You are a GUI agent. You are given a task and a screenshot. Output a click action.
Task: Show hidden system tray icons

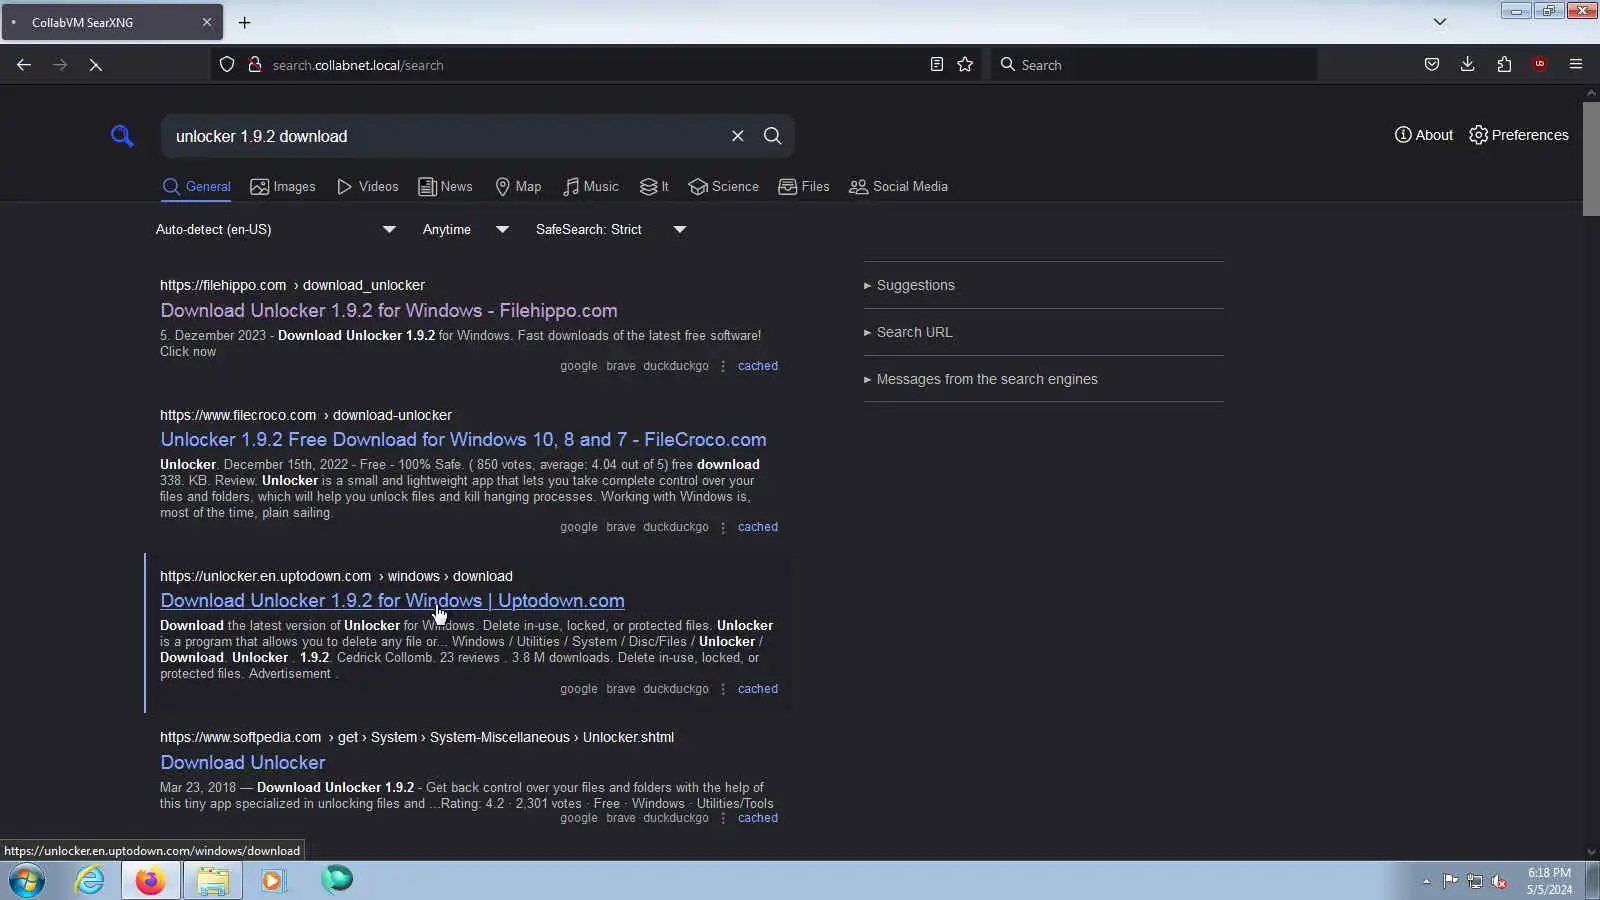[1426, 881]
